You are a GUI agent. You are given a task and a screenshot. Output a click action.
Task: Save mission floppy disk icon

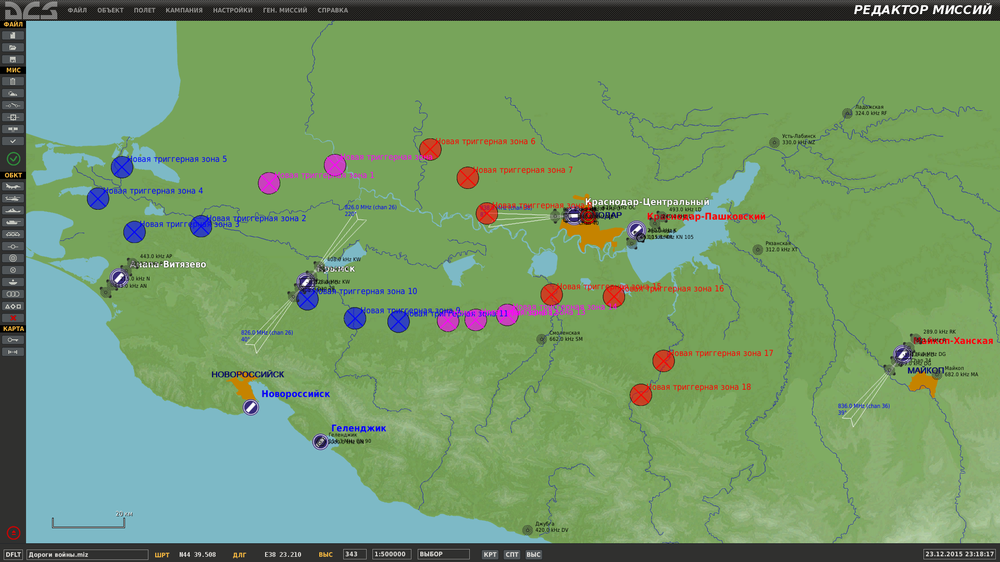13,59
